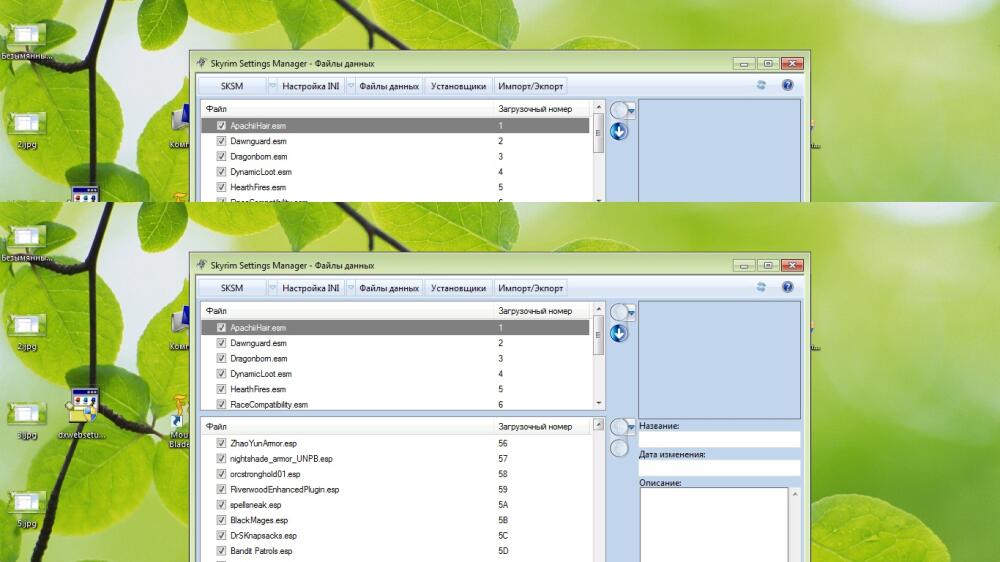Uncheck the Bandit Patrols.esp checkbox

coord(221,551)
